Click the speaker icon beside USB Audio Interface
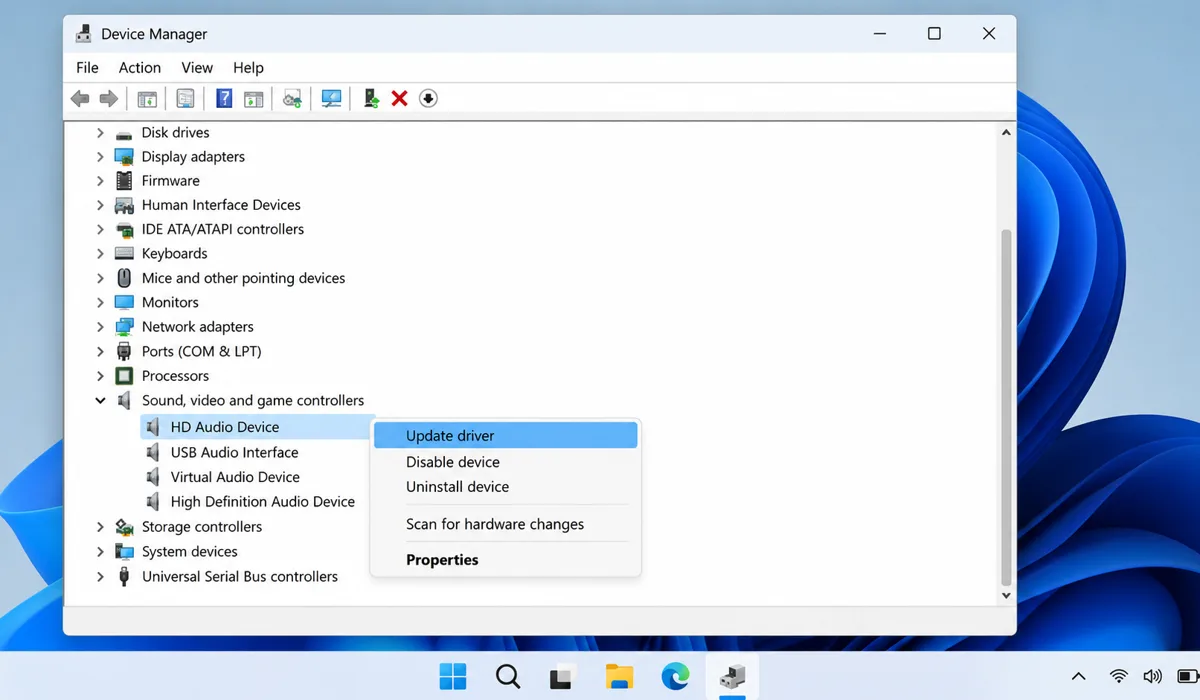 pyautogui.click(x=153, y=452)
